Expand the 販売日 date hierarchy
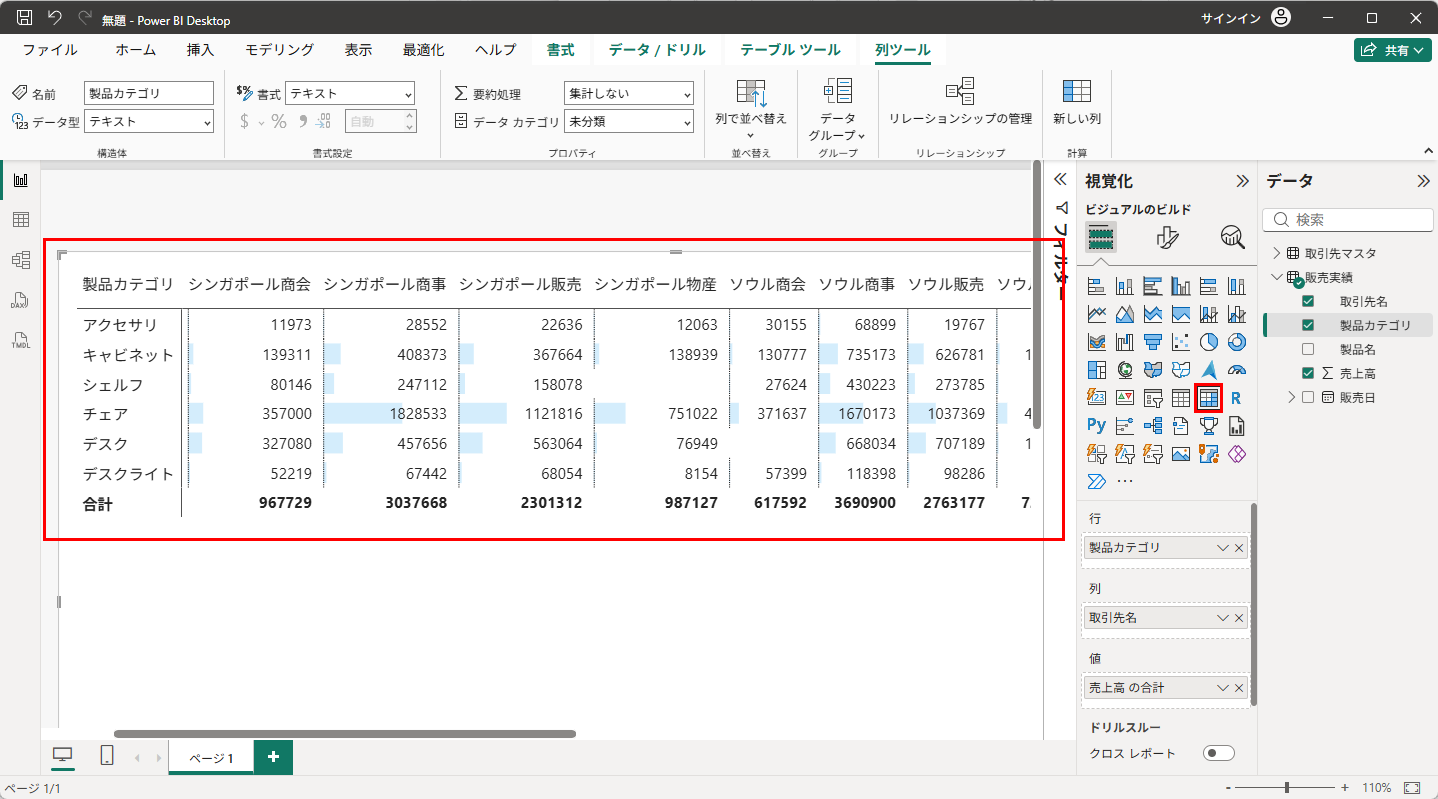This screenshot has height=799, width=1438. click(x=1291, y=397)
